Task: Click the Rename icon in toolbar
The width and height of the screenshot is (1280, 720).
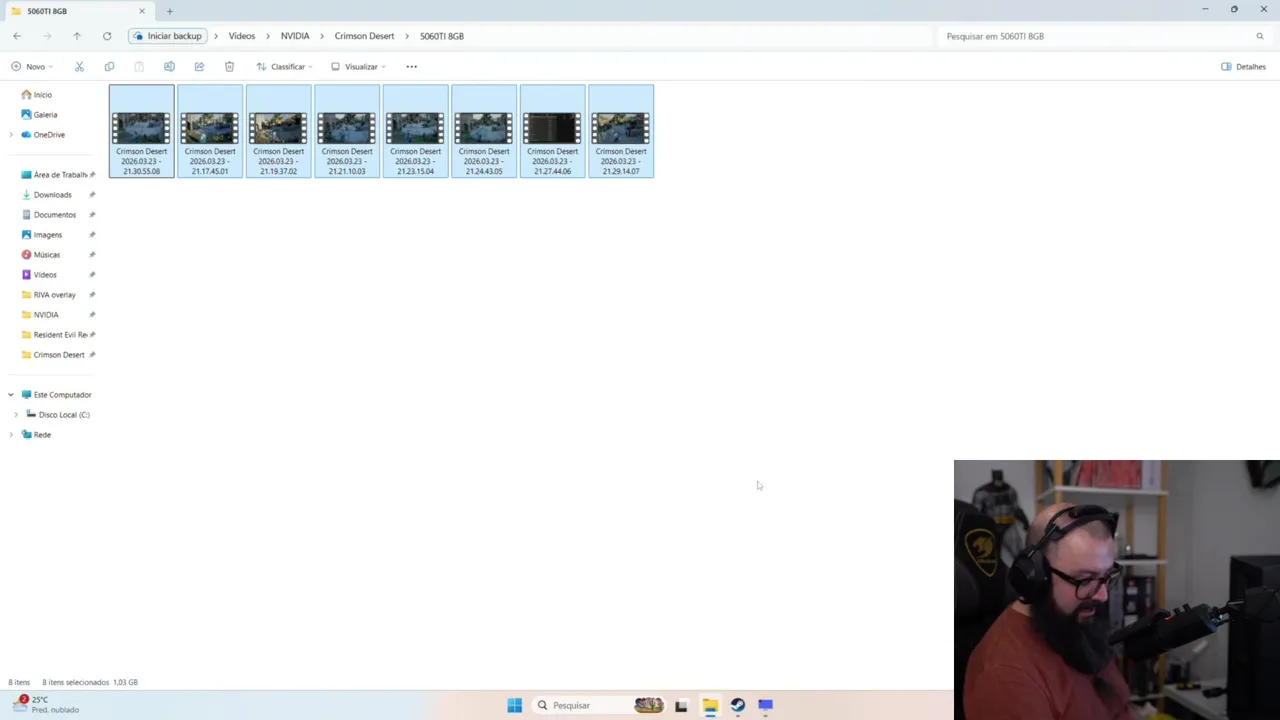Action: [169, 67]
